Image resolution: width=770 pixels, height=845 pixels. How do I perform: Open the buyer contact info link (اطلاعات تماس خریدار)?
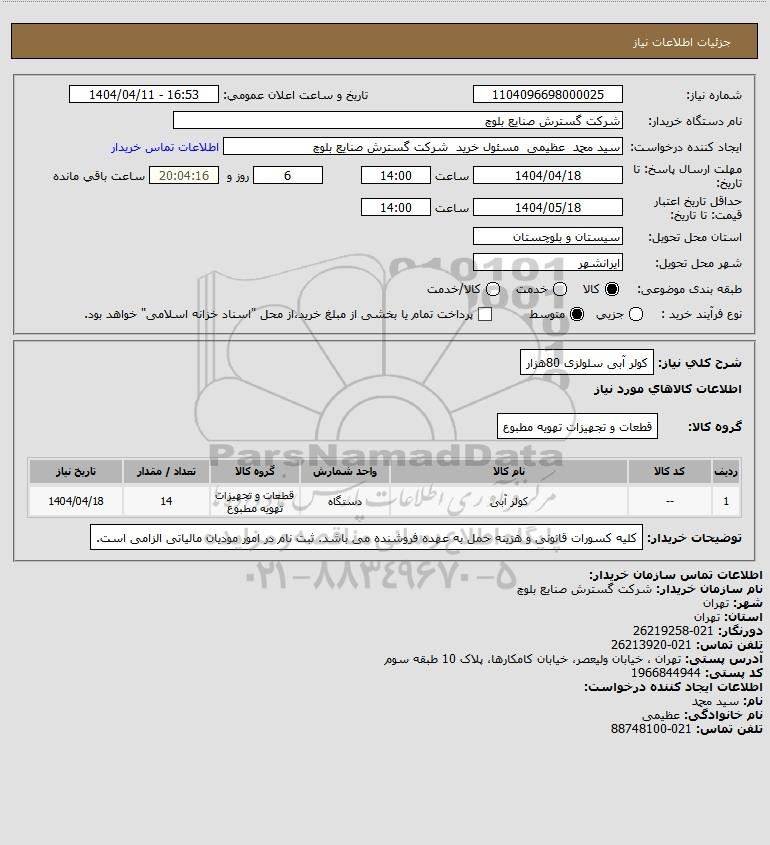[x=165, y=147]
